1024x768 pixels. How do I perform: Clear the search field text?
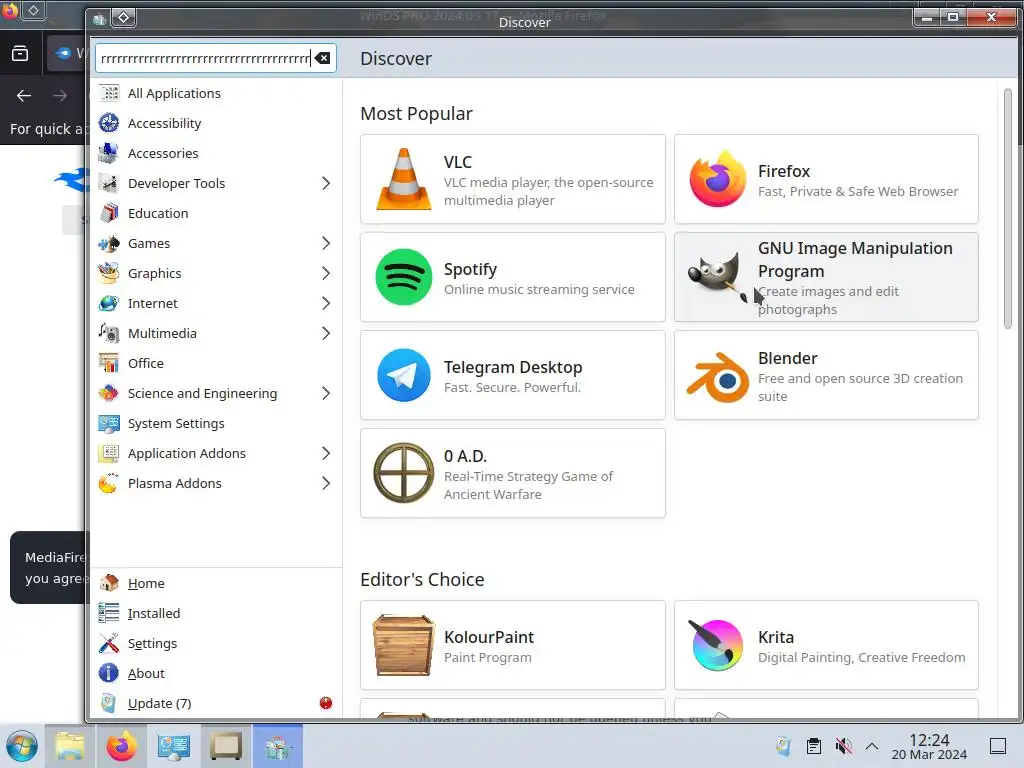click(x=323, y=59)
